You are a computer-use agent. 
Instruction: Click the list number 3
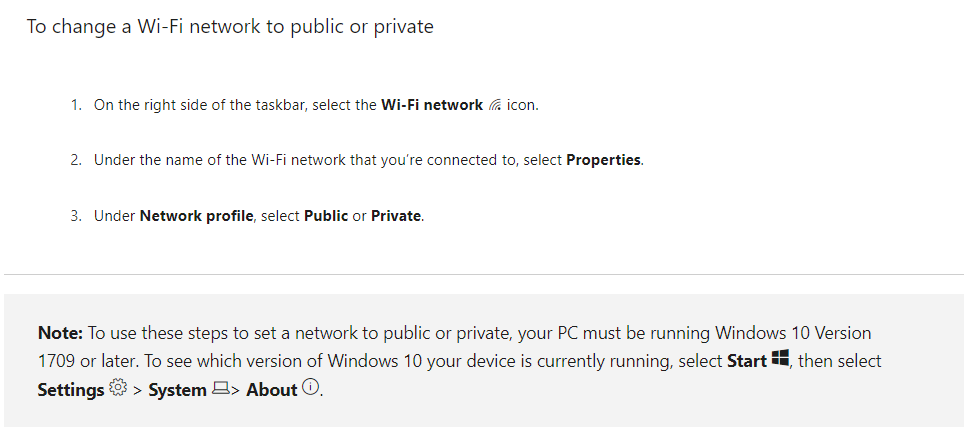[x=75, y=216]
